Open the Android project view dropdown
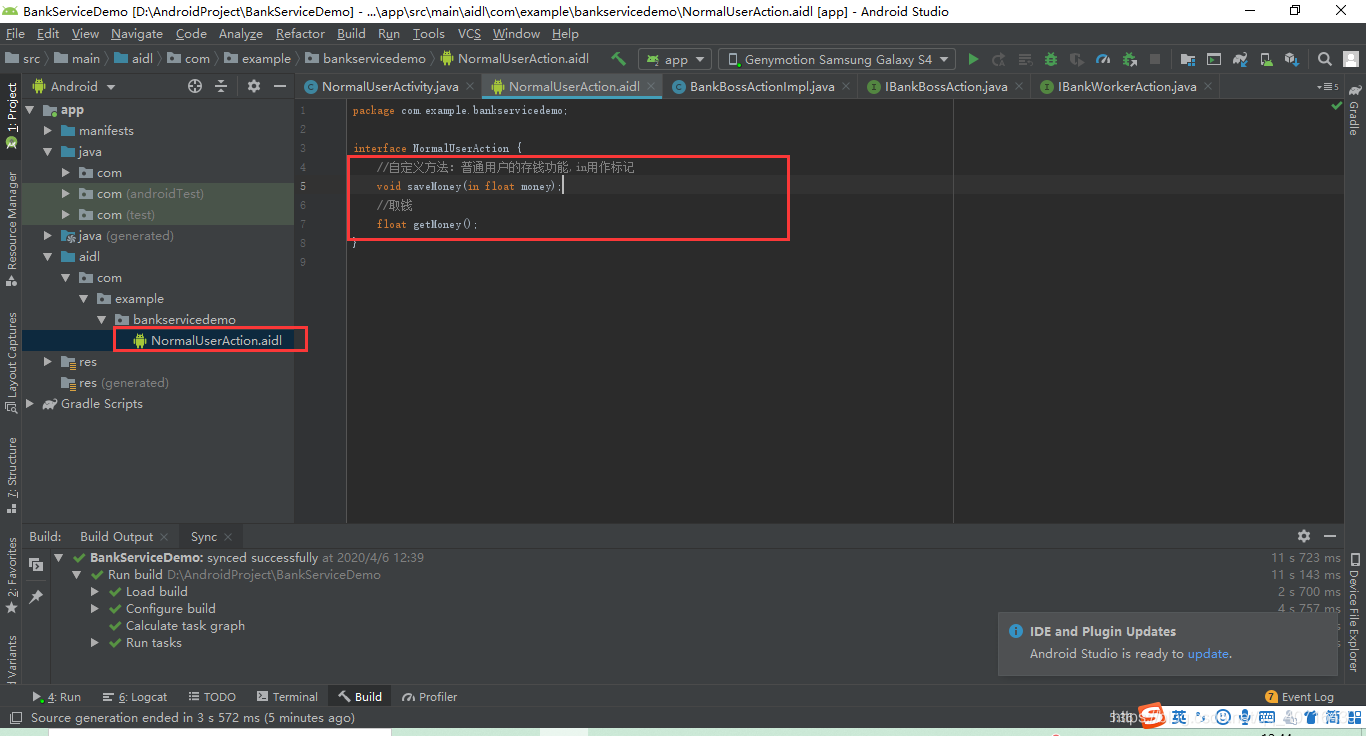This screenshot has width=1366, height=736. [x=74, y=86]
